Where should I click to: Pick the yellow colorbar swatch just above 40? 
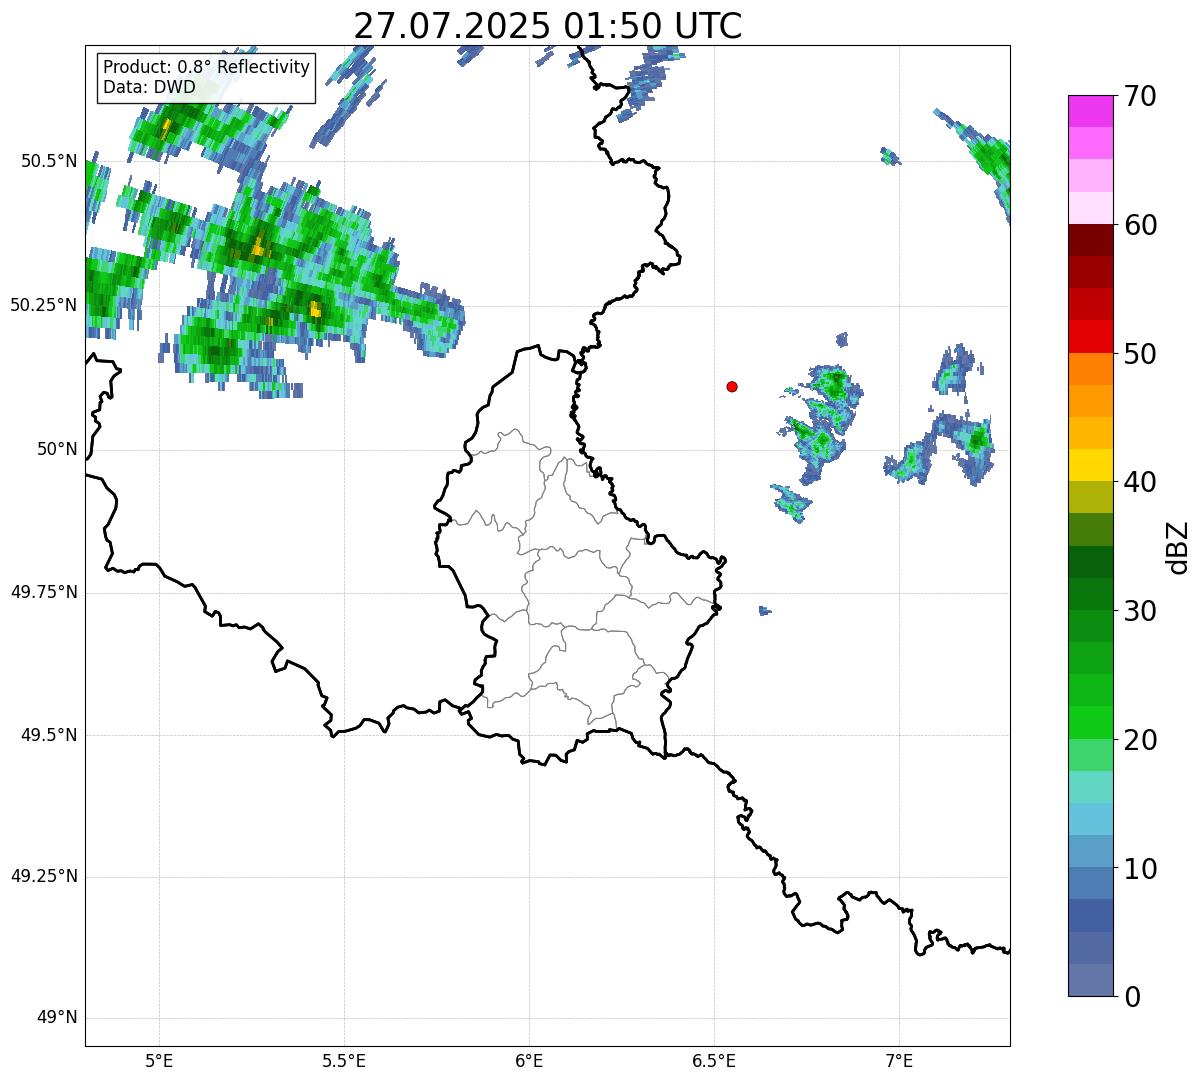point(1091,466)
